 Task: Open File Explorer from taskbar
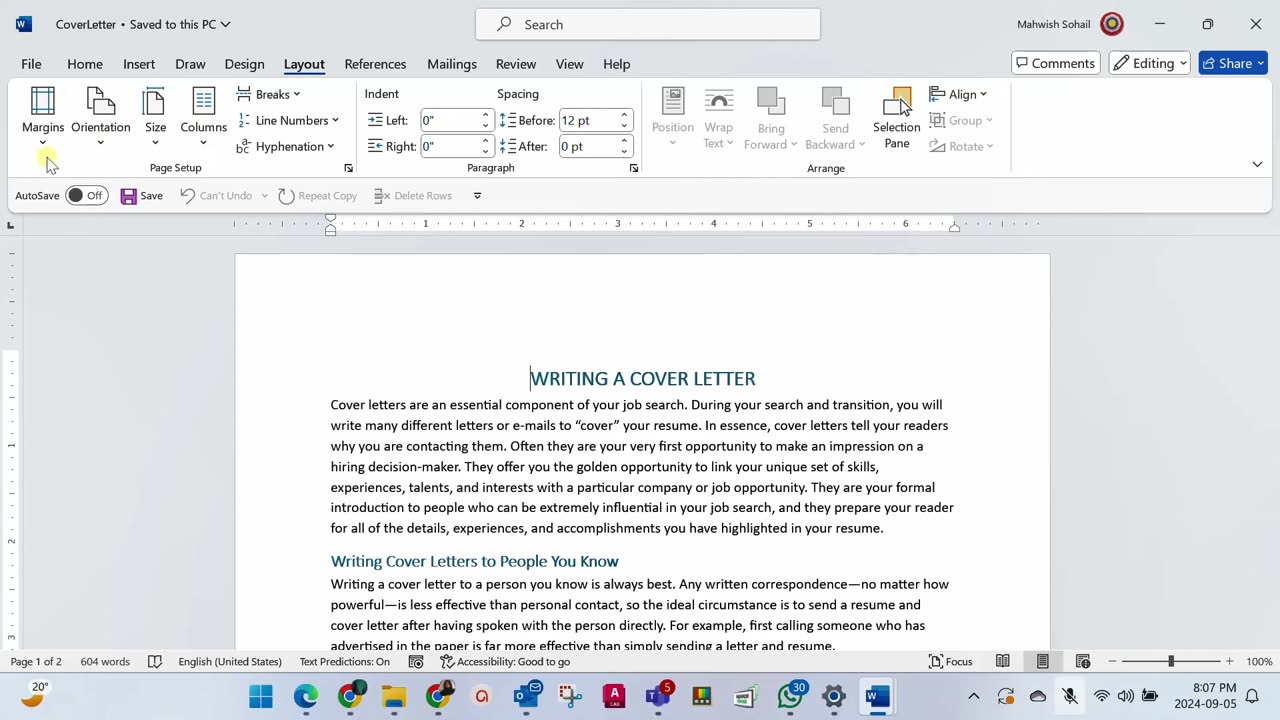tap(394, 696)
